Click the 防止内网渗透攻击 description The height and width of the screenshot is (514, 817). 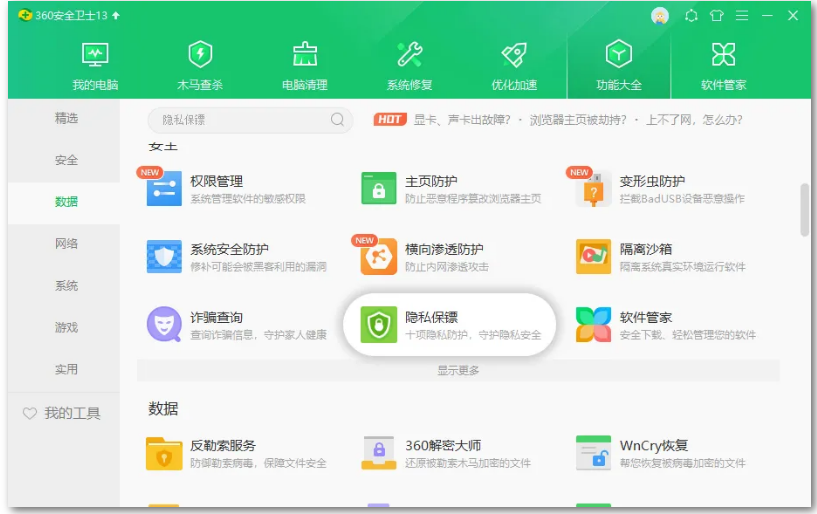447,267
